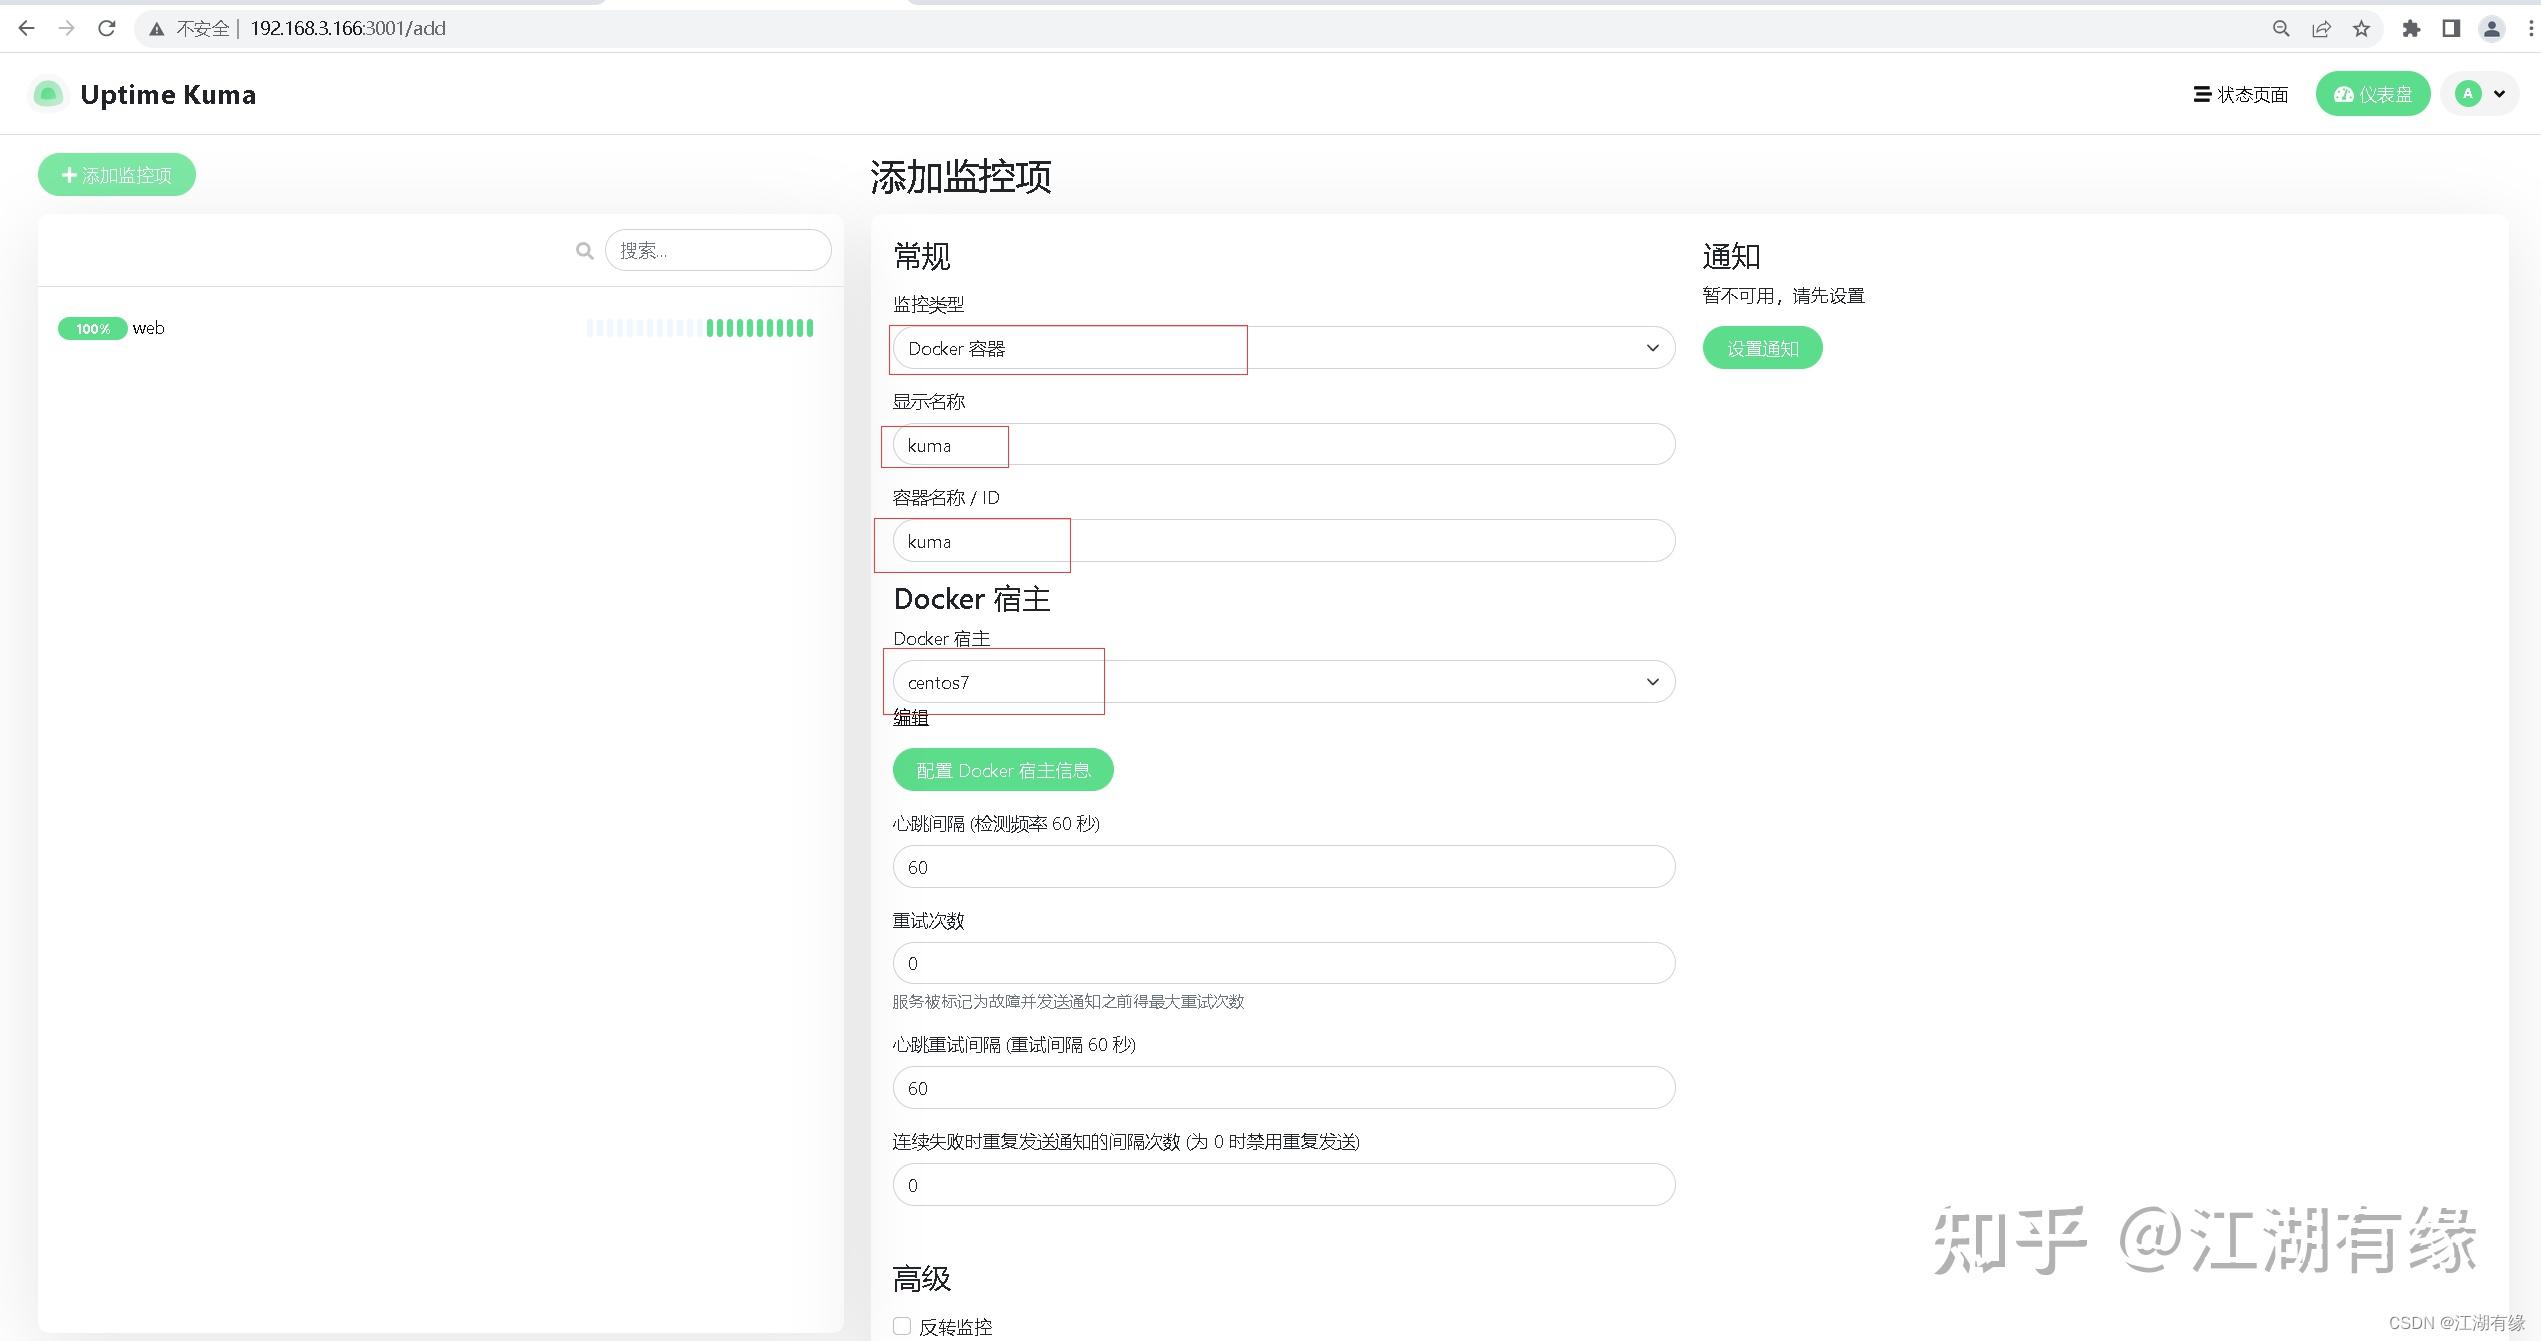The height and width of the screenshot is (1341, 2541).
Task: Toggle the browser side panel icon
Action: click(x=2451, y=28)
